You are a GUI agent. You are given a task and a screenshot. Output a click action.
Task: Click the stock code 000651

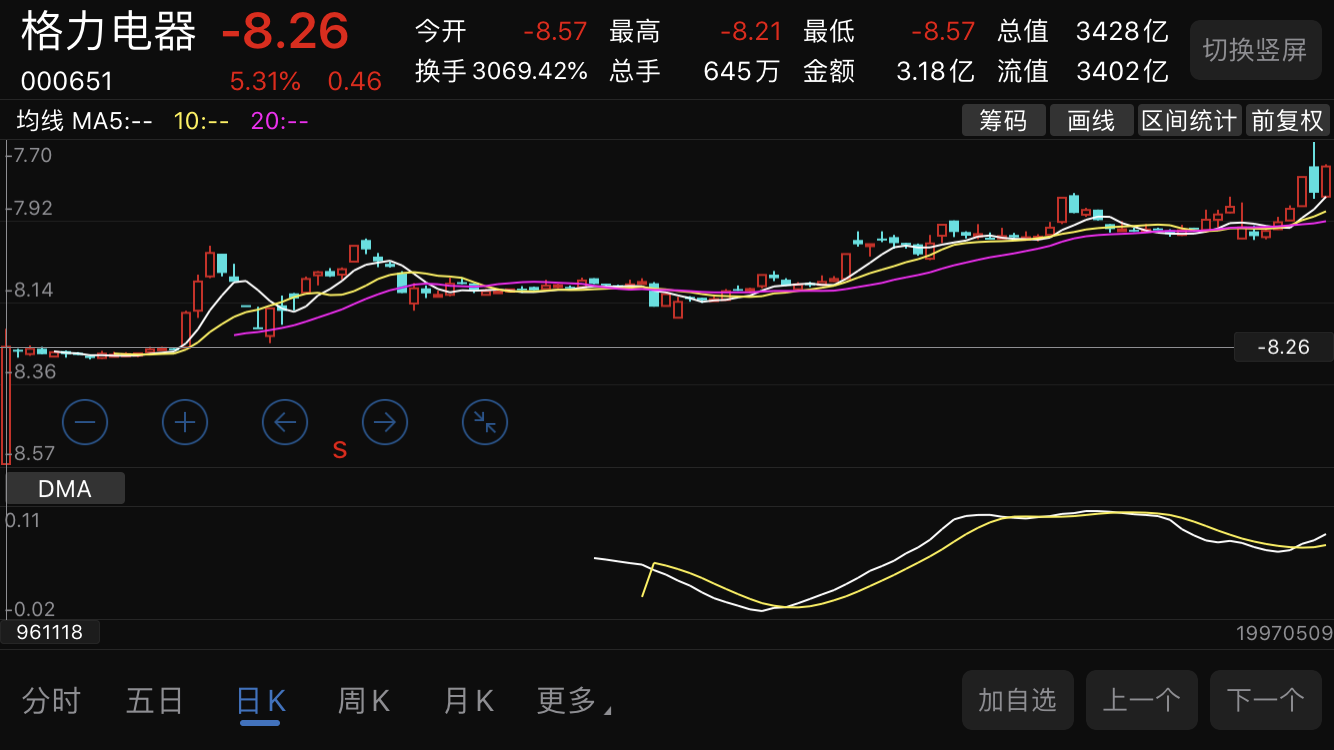67,81
